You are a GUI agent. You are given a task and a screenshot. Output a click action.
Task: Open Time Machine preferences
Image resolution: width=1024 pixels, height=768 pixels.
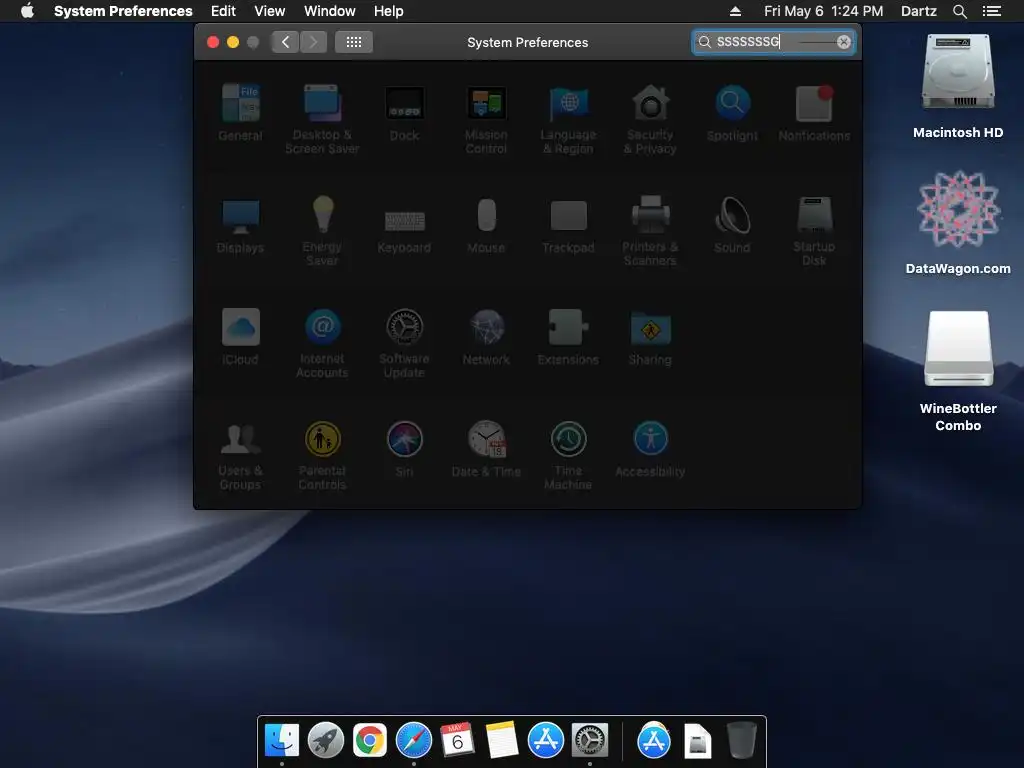pyautogui.click(x=568, y=455)
